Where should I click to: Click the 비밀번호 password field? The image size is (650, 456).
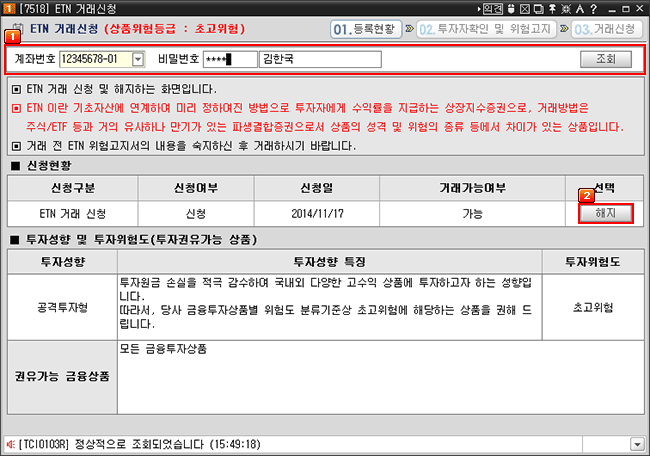(x=230, y=59)
